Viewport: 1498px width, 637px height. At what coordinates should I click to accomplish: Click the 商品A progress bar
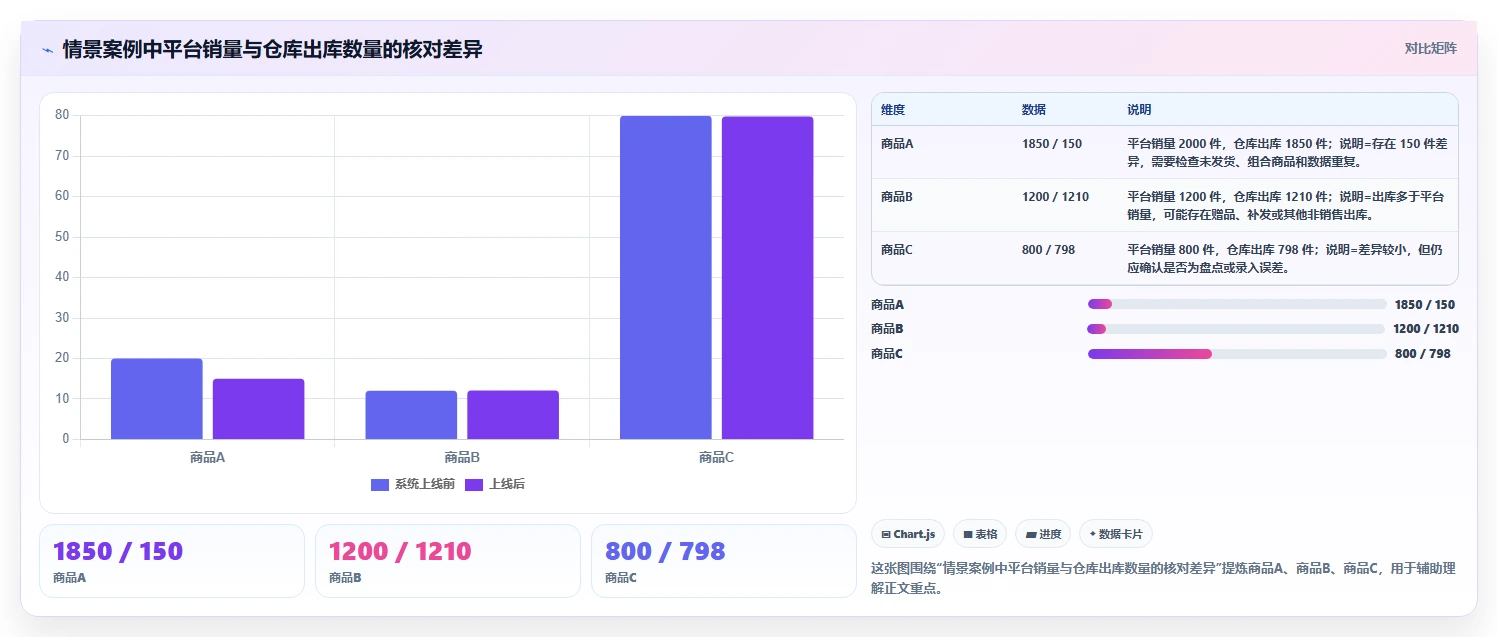(1237, 304)
